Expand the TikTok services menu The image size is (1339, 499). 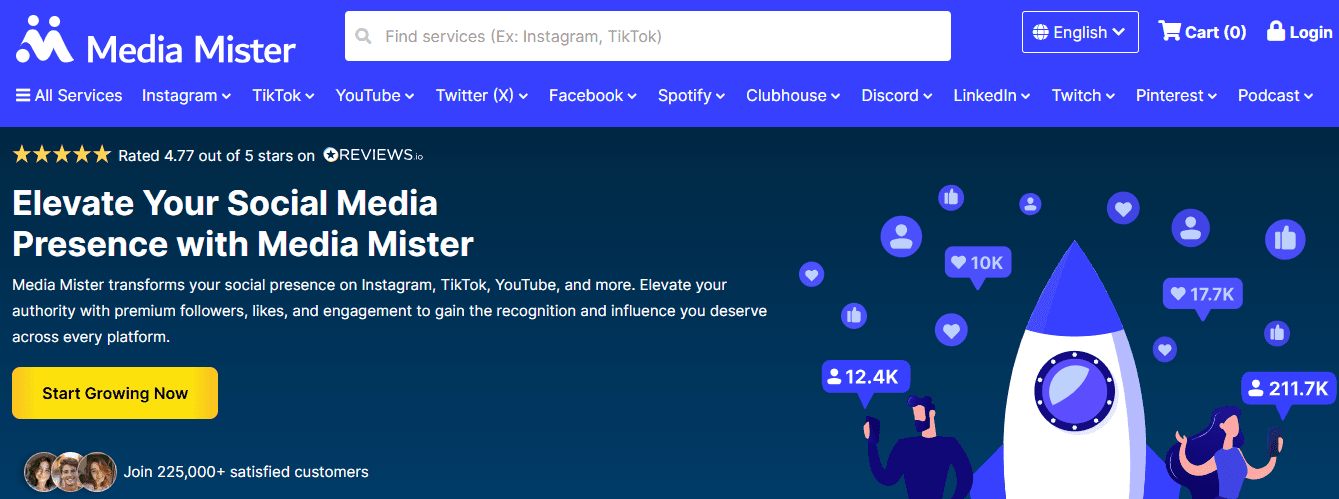[284, 96]
